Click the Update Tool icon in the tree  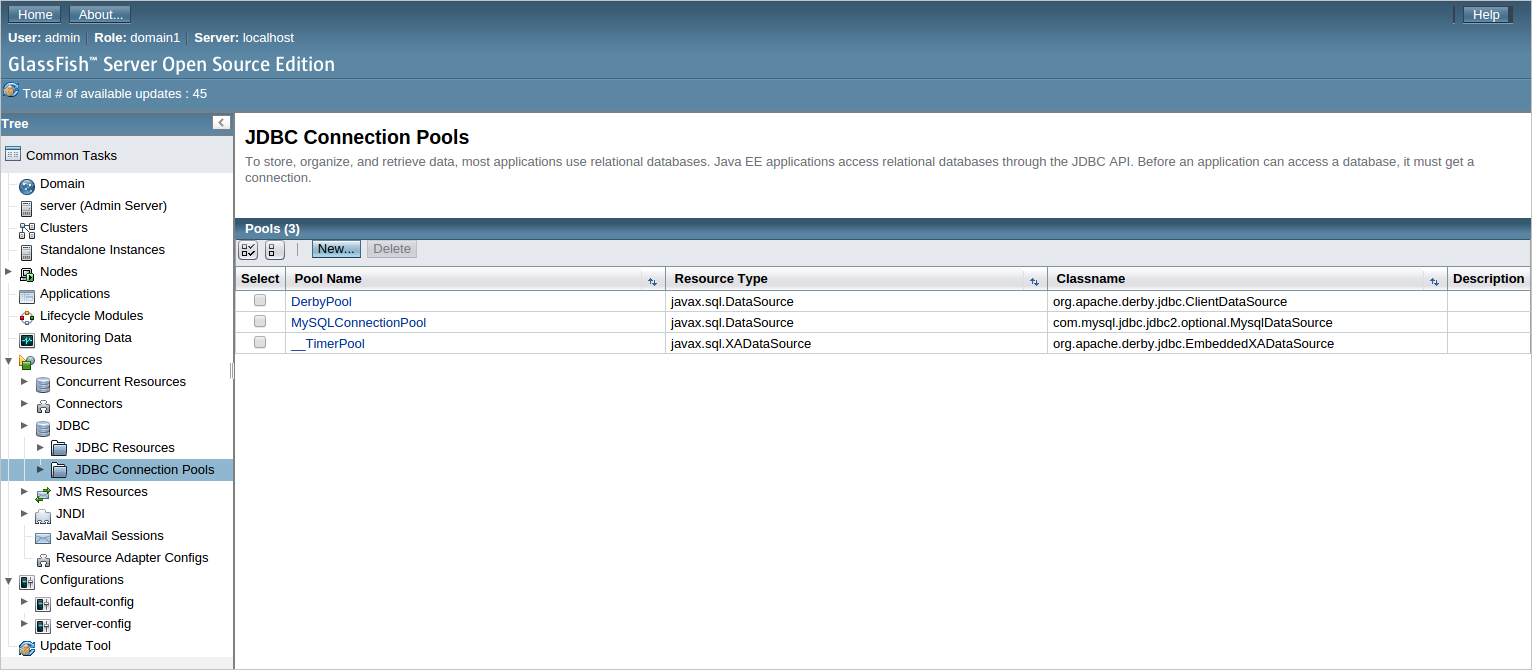click(x=27, y=648)
